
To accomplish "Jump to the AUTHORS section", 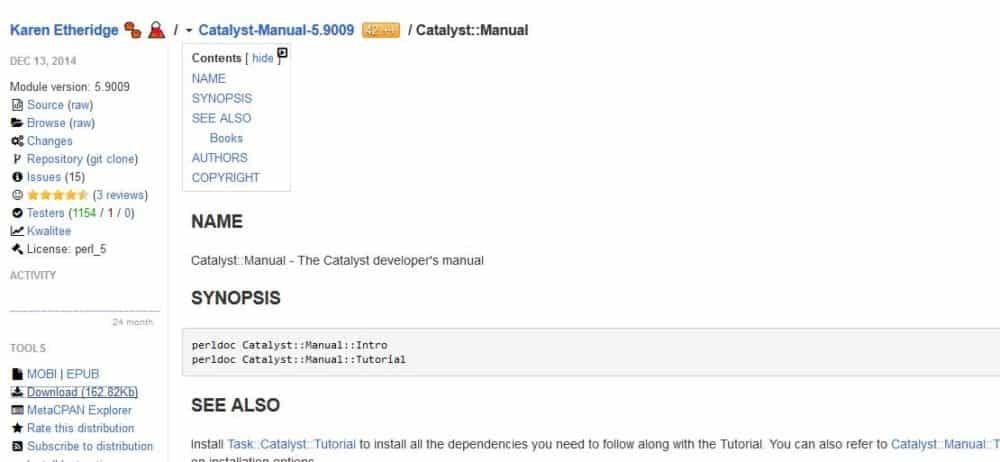I will pos(219,157).
